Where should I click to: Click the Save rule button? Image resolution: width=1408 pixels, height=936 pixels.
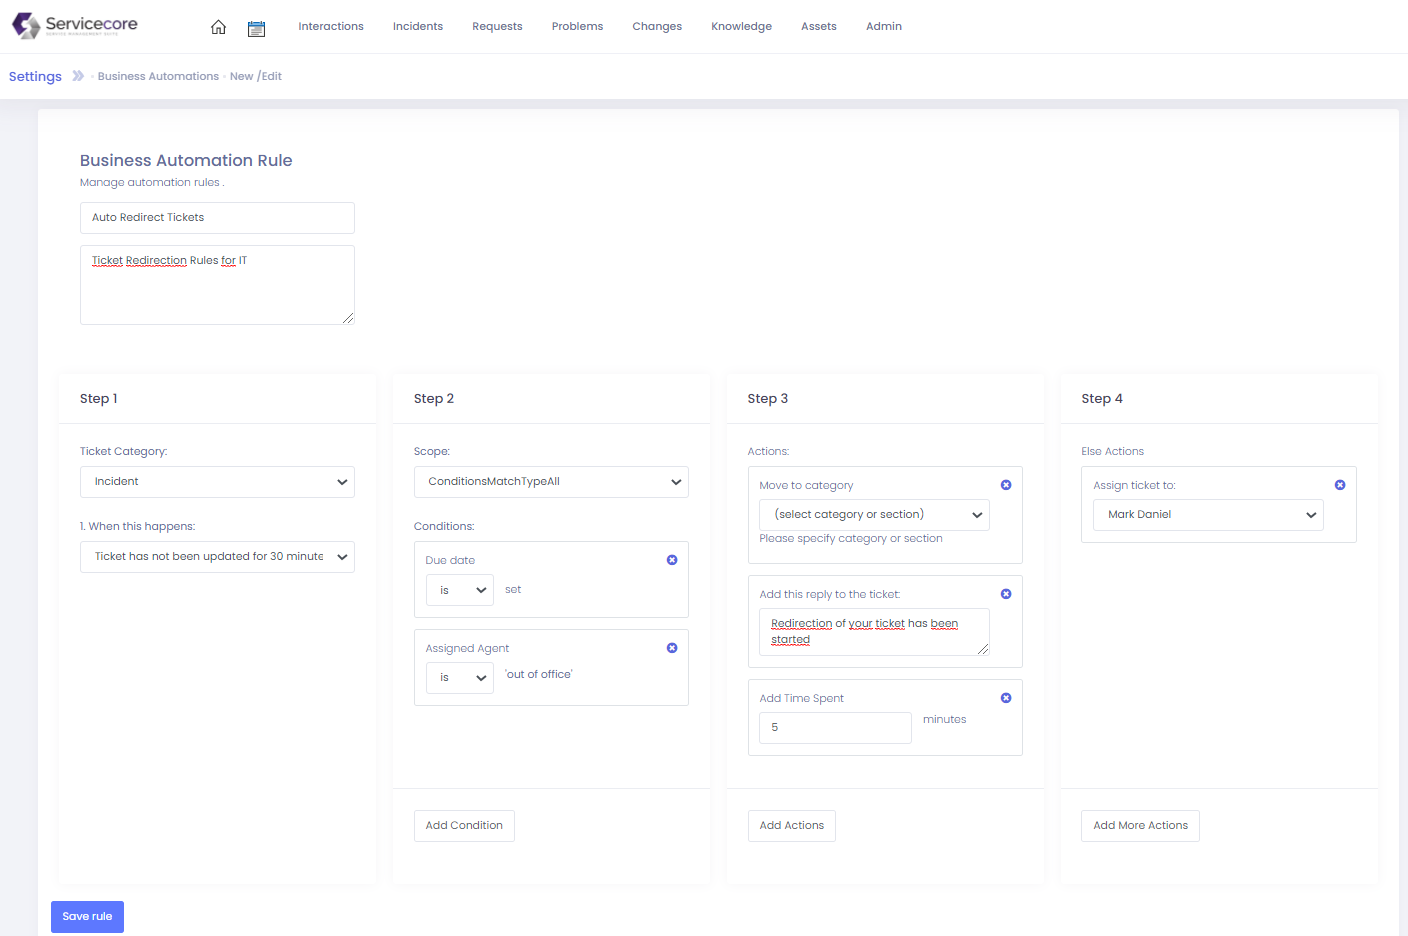pos(87,916)
